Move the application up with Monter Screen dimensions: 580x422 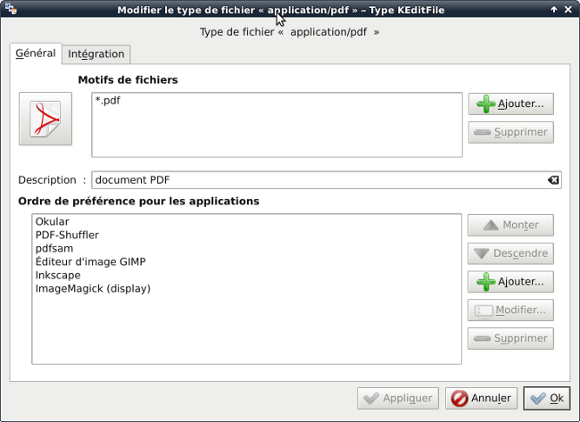(510, 225)
